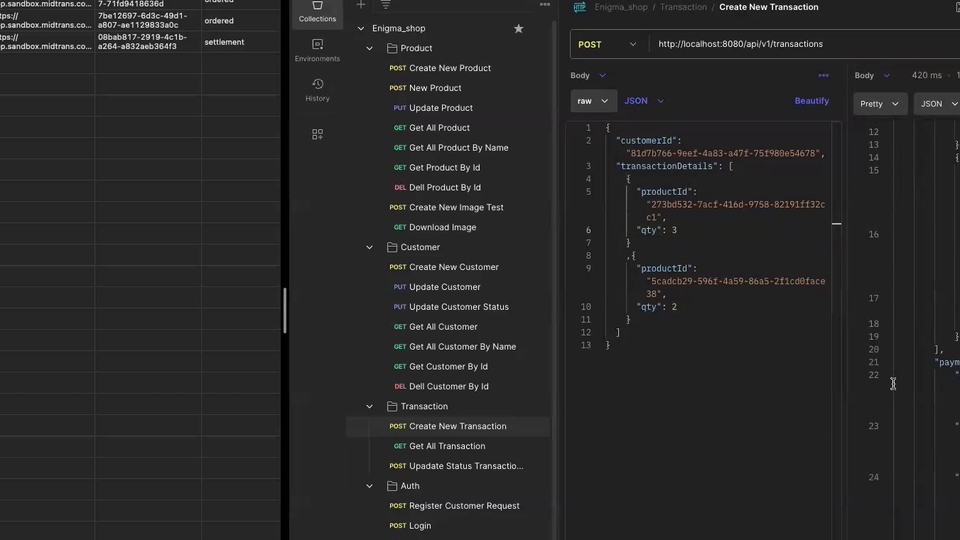Viewport: 960px width, 540px height.
Task: Open the response Body dropdown
Action: 872,75
